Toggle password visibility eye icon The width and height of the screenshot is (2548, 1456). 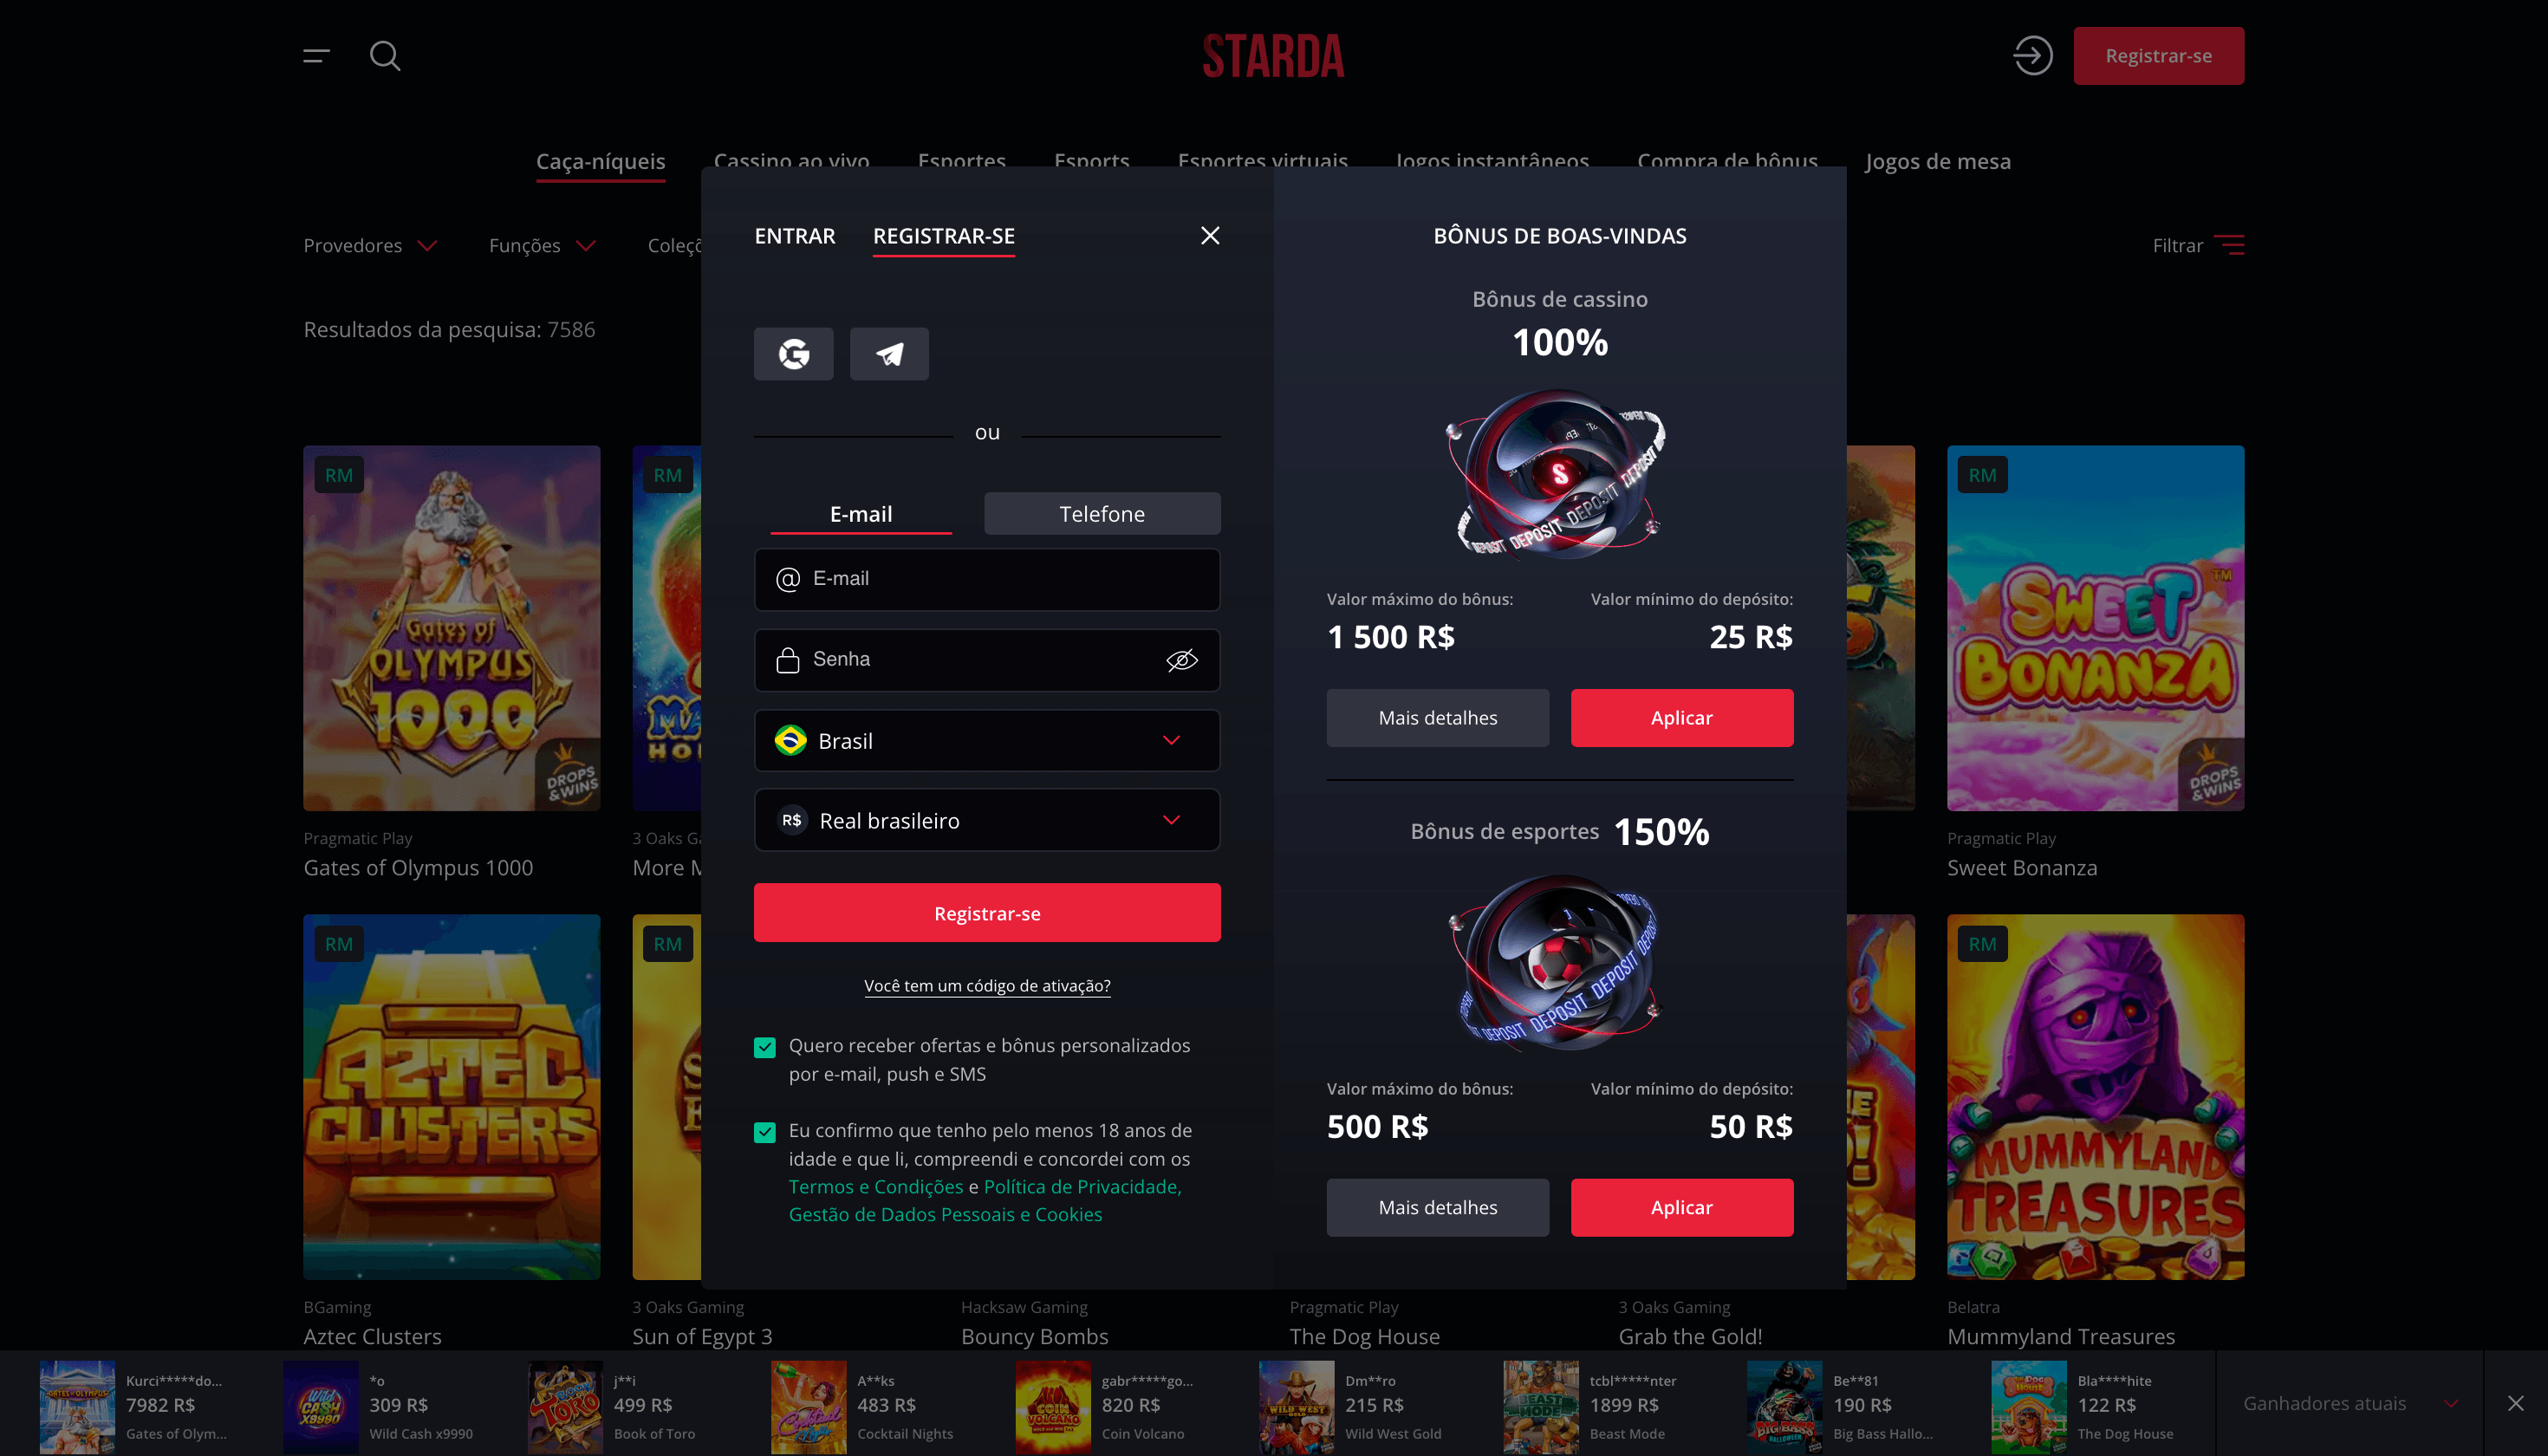[1181, 660]
